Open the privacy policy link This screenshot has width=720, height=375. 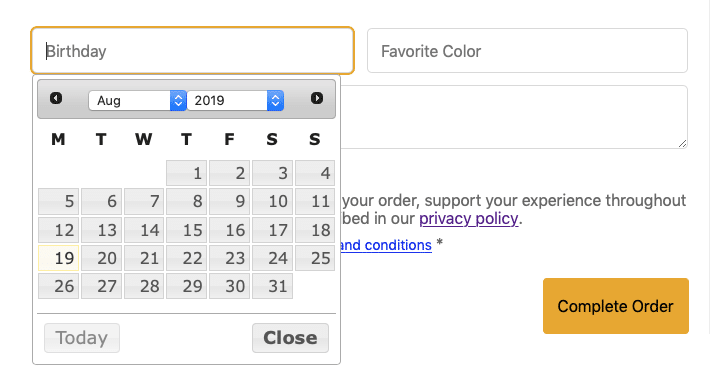468,218
